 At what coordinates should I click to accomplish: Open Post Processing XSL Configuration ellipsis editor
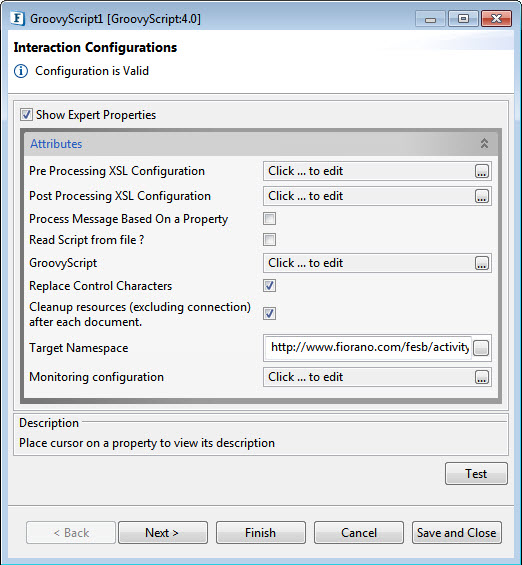click(482, 196)
